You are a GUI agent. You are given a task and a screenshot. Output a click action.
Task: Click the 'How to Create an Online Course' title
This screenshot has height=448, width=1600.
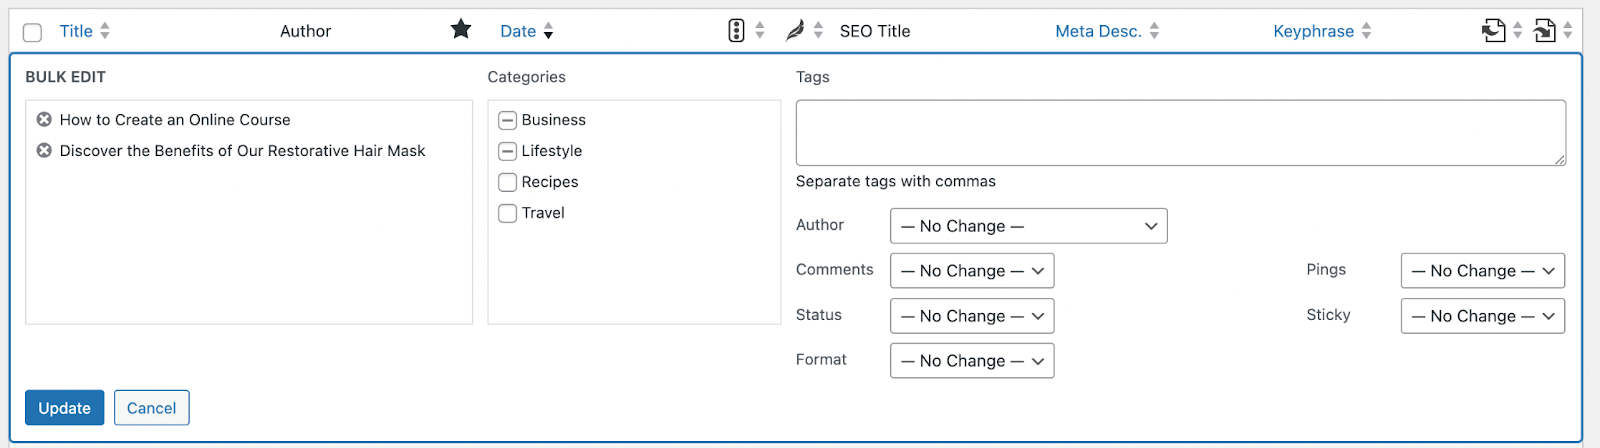click(x=175, y=120)
